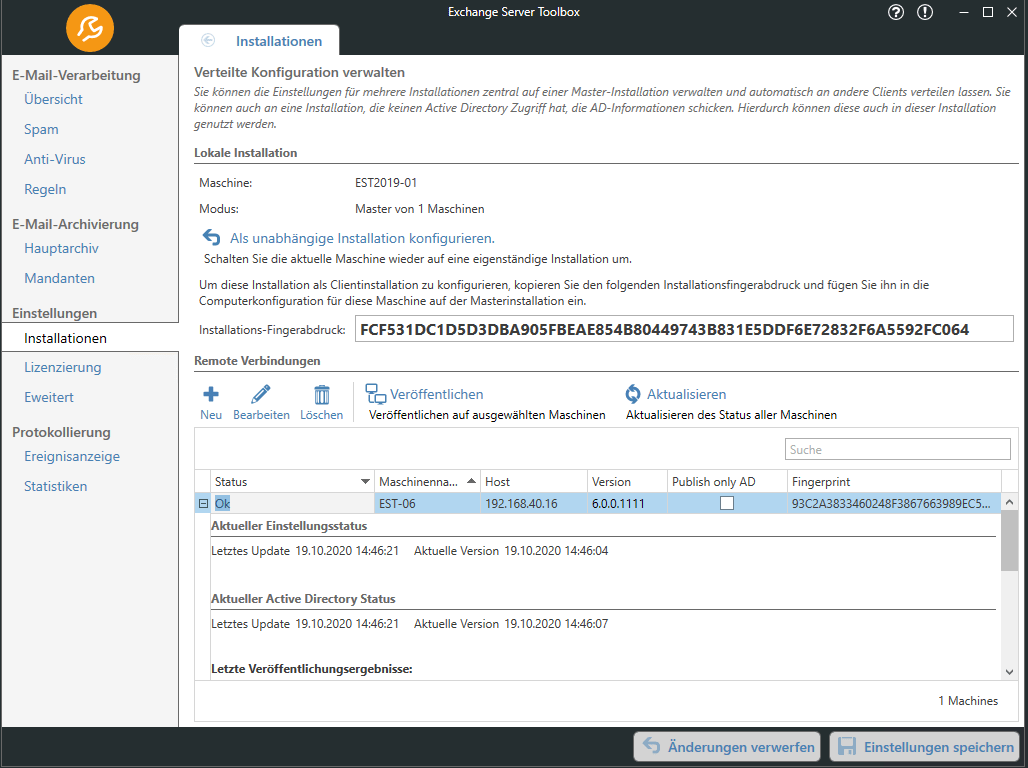Open Ereignisanzeige under Protokollierung
Viewport: 1028px width, 768px height.
pos(72,456)
